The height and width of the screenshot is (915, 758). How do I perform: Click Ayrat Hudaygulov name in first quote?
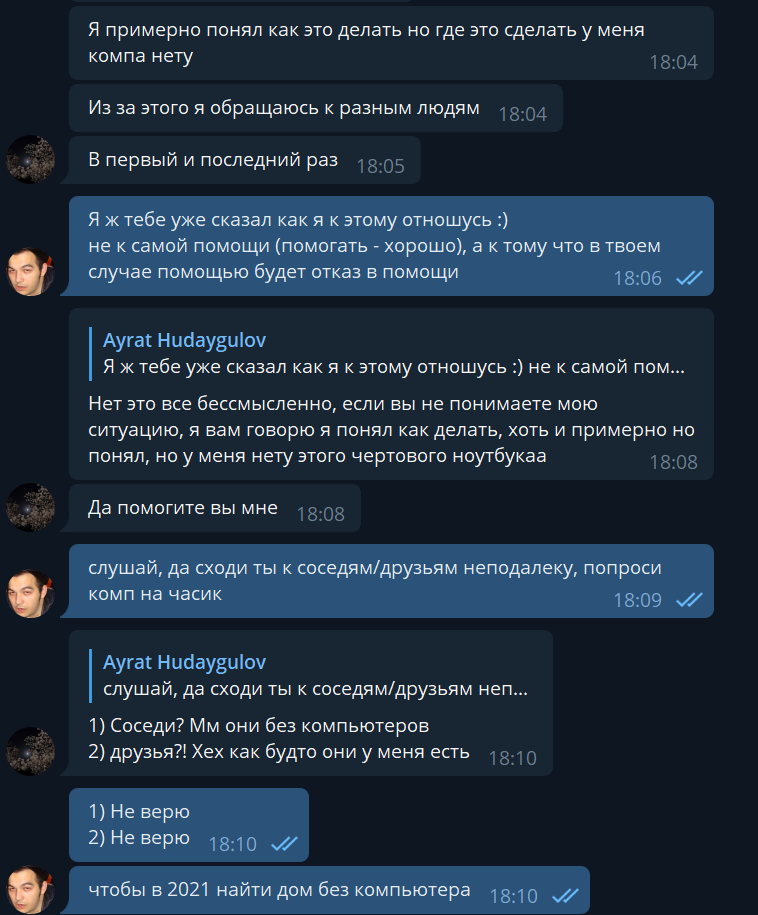pos(184,340)
